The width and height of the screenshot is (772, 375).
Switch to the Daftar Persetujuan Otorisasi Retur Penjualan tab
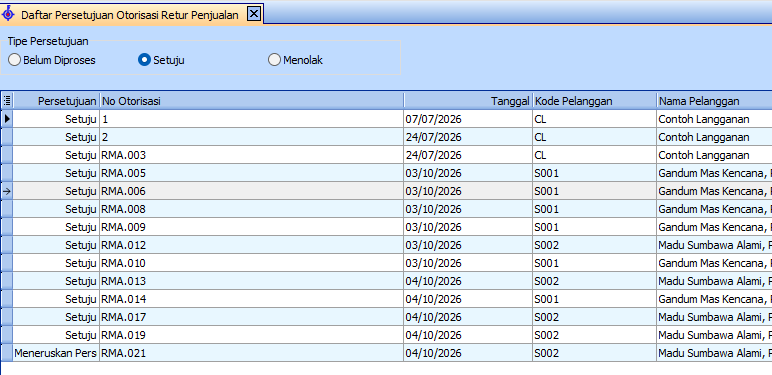point(130,15)
